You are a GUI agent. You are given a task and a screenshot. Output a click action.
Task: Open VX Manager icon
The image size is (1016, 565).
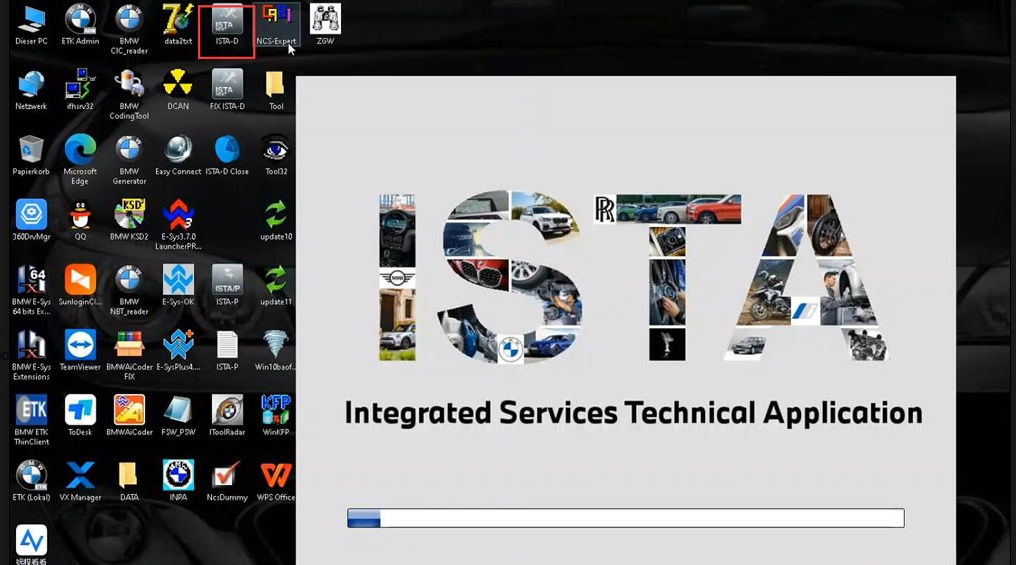click(x=80, y=481)
